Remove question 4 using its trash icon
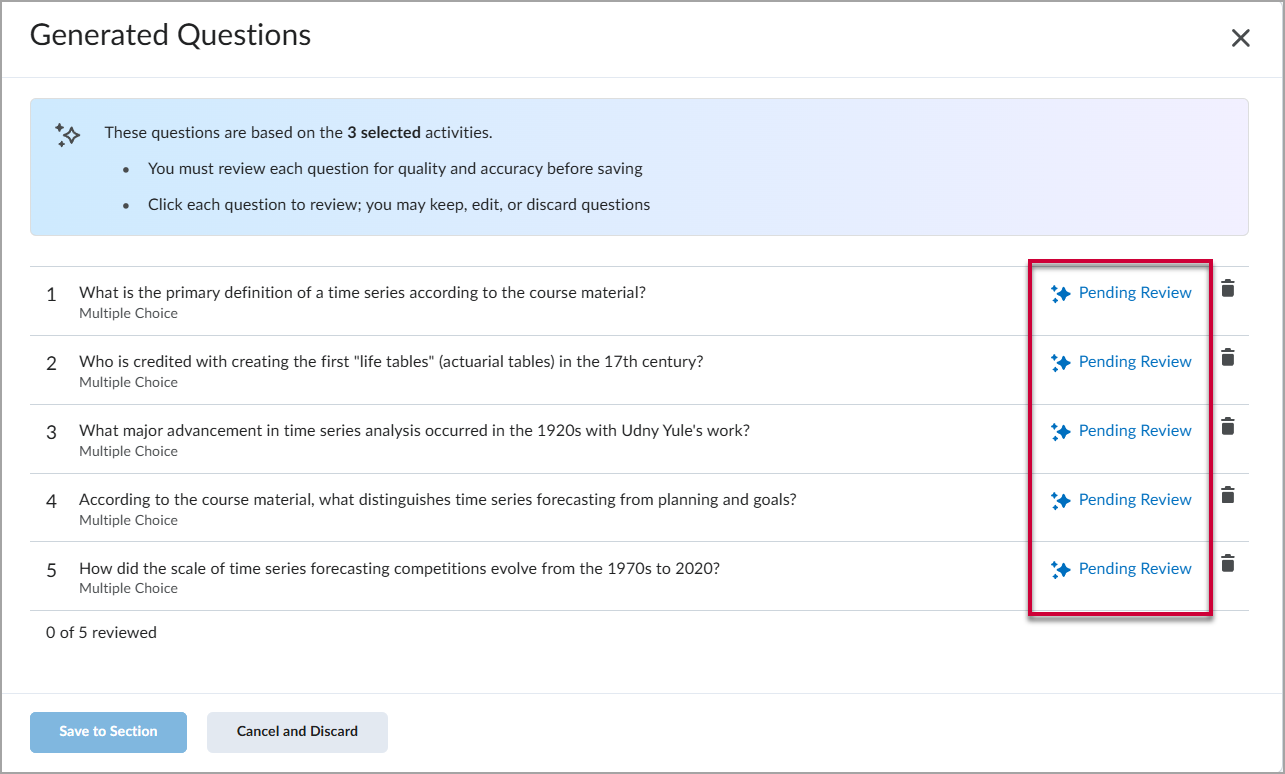The height and width of the screenshot is (774, 1285). point(1228,496)
